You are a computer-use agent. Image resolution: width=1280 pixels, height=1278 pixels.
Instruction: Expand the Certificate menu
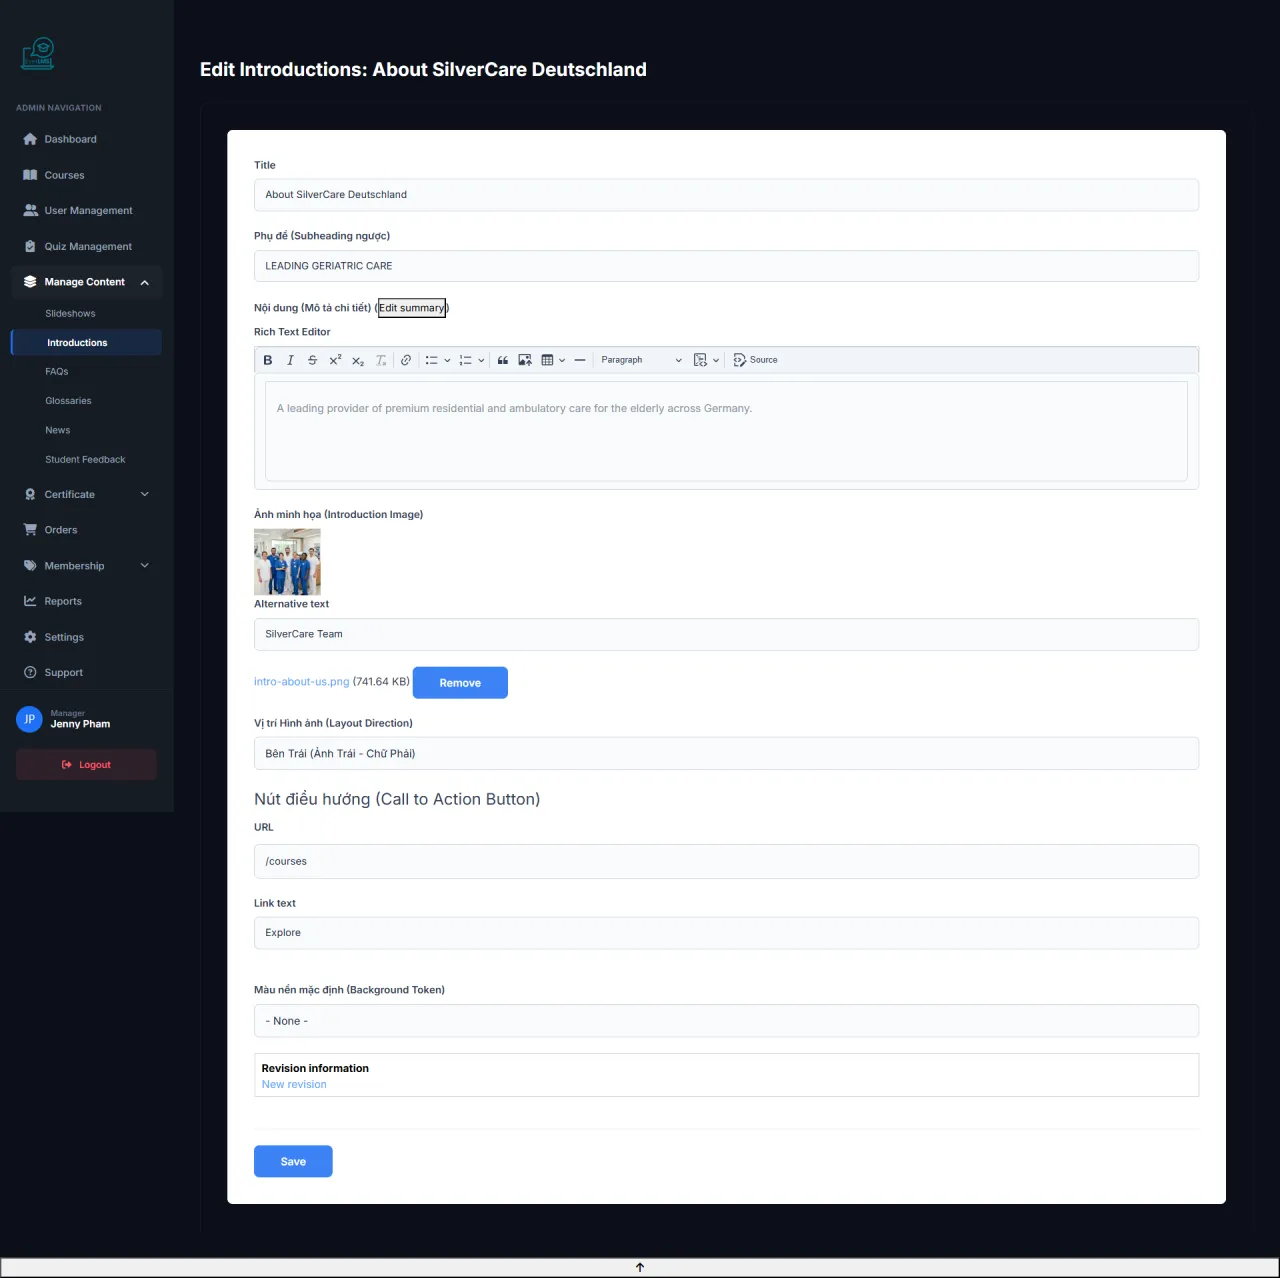click(x=86, y=494)
